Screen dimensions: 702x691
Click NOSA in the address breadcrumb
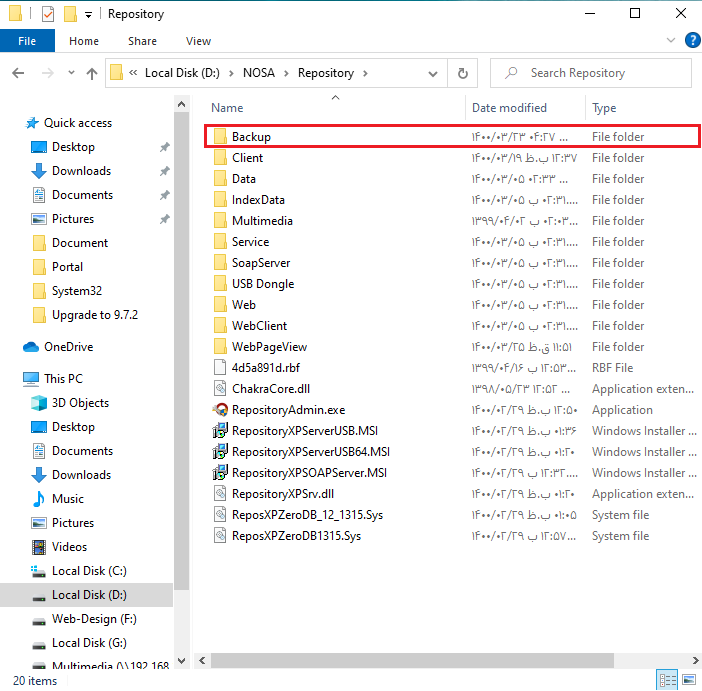click(x=260, y=73)
